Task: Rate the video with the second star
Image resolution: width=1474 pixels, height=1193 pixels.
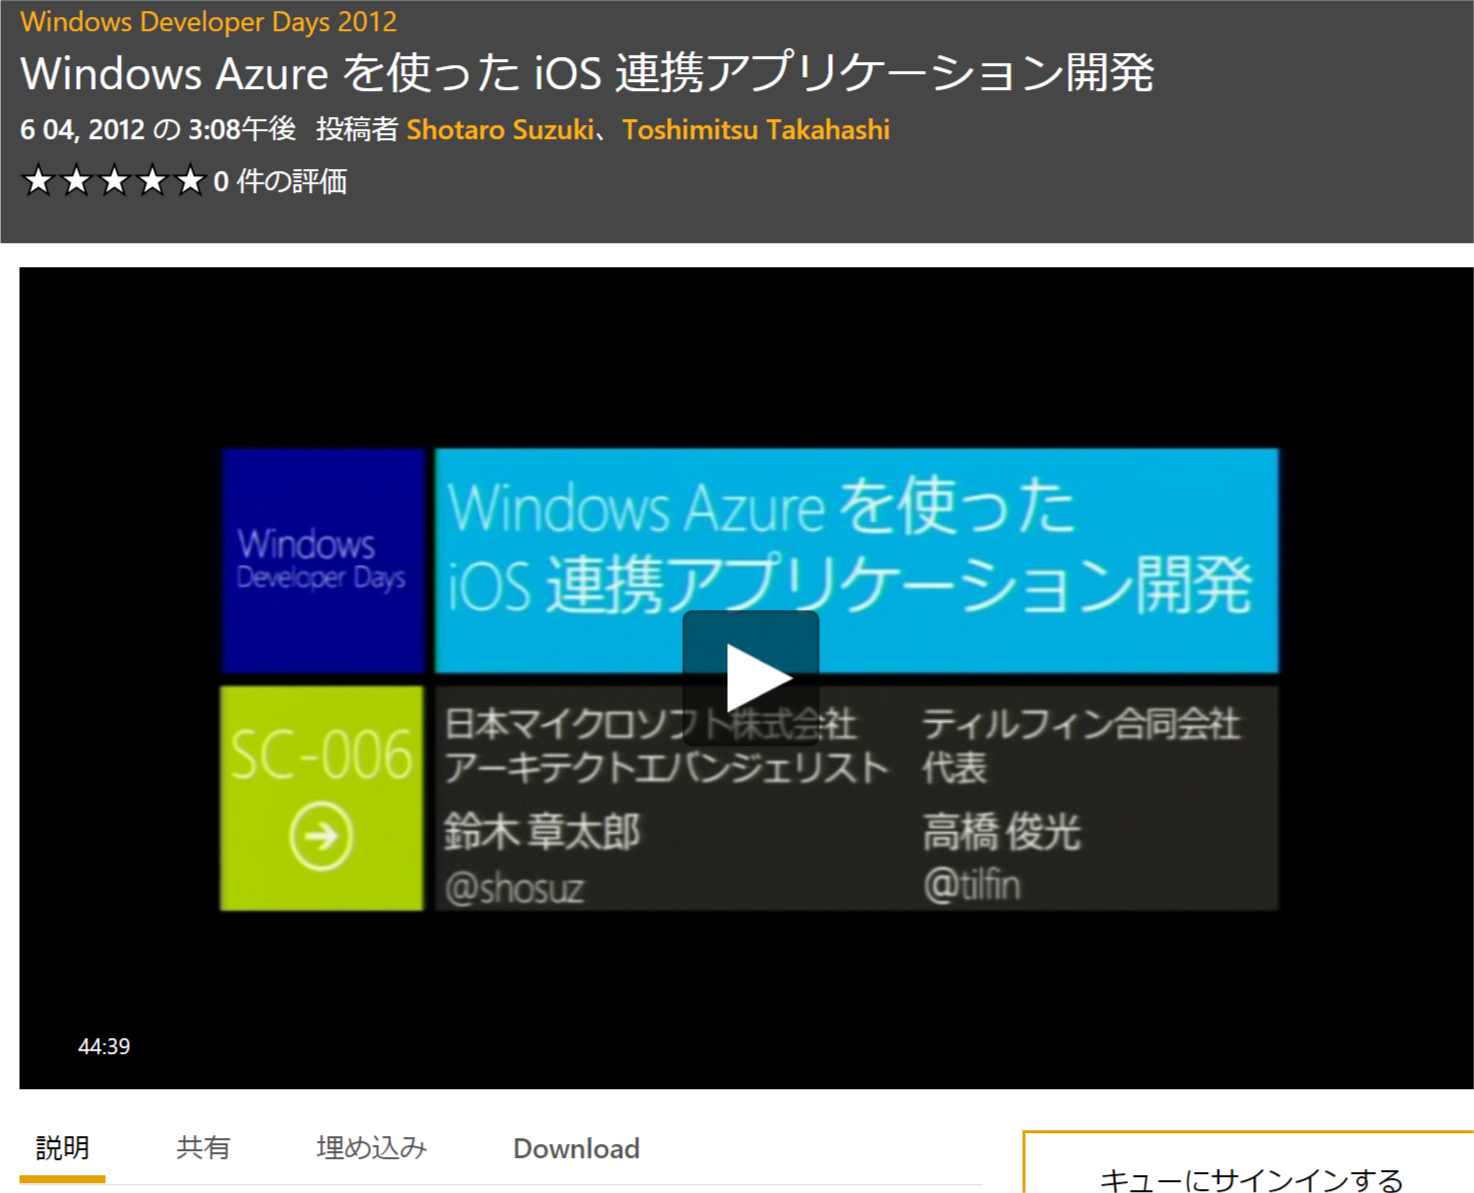Action: click(x=77, y=181)
